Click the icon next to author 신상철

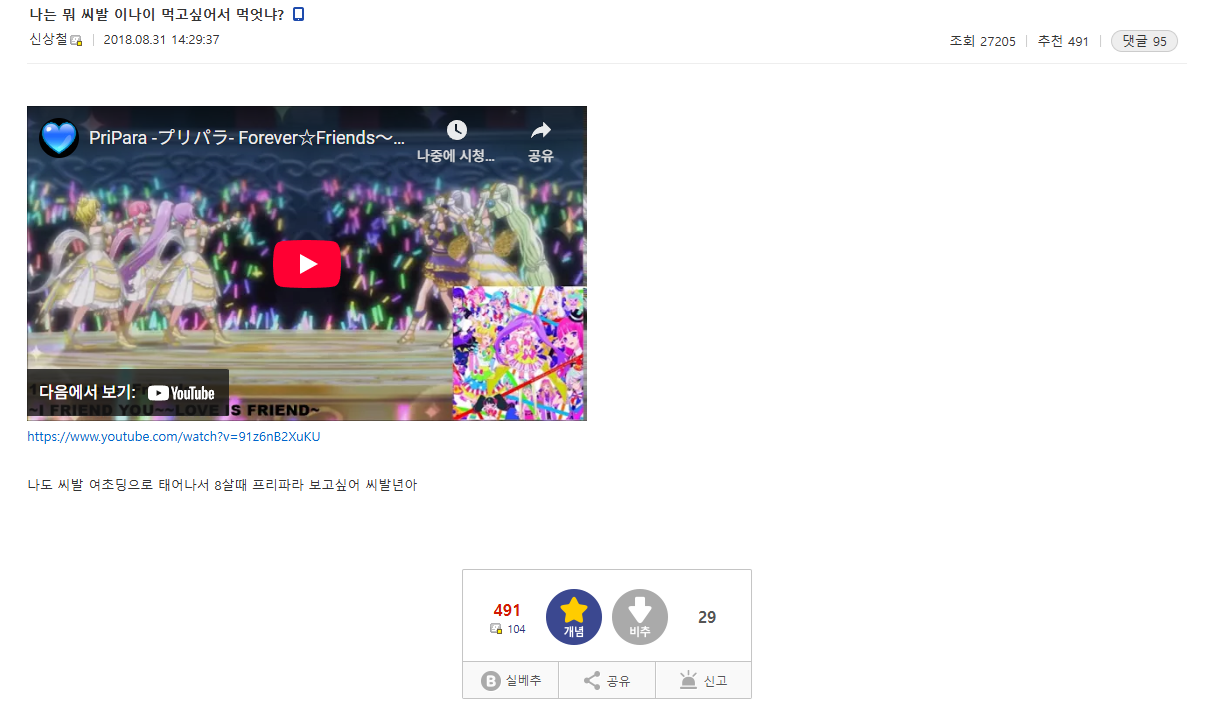coord(76,41)
